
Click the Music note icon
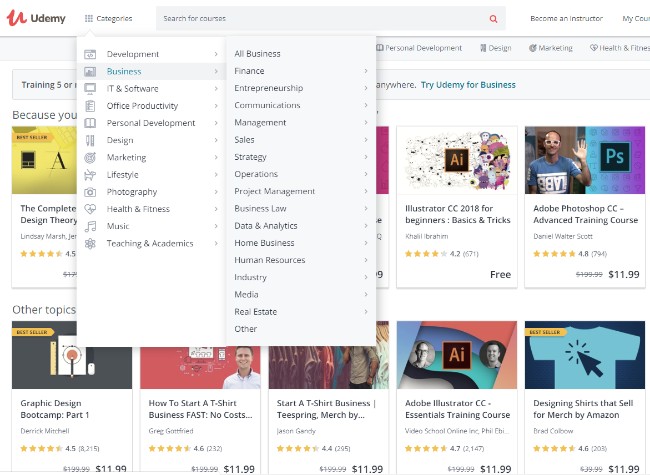[90, 226]
